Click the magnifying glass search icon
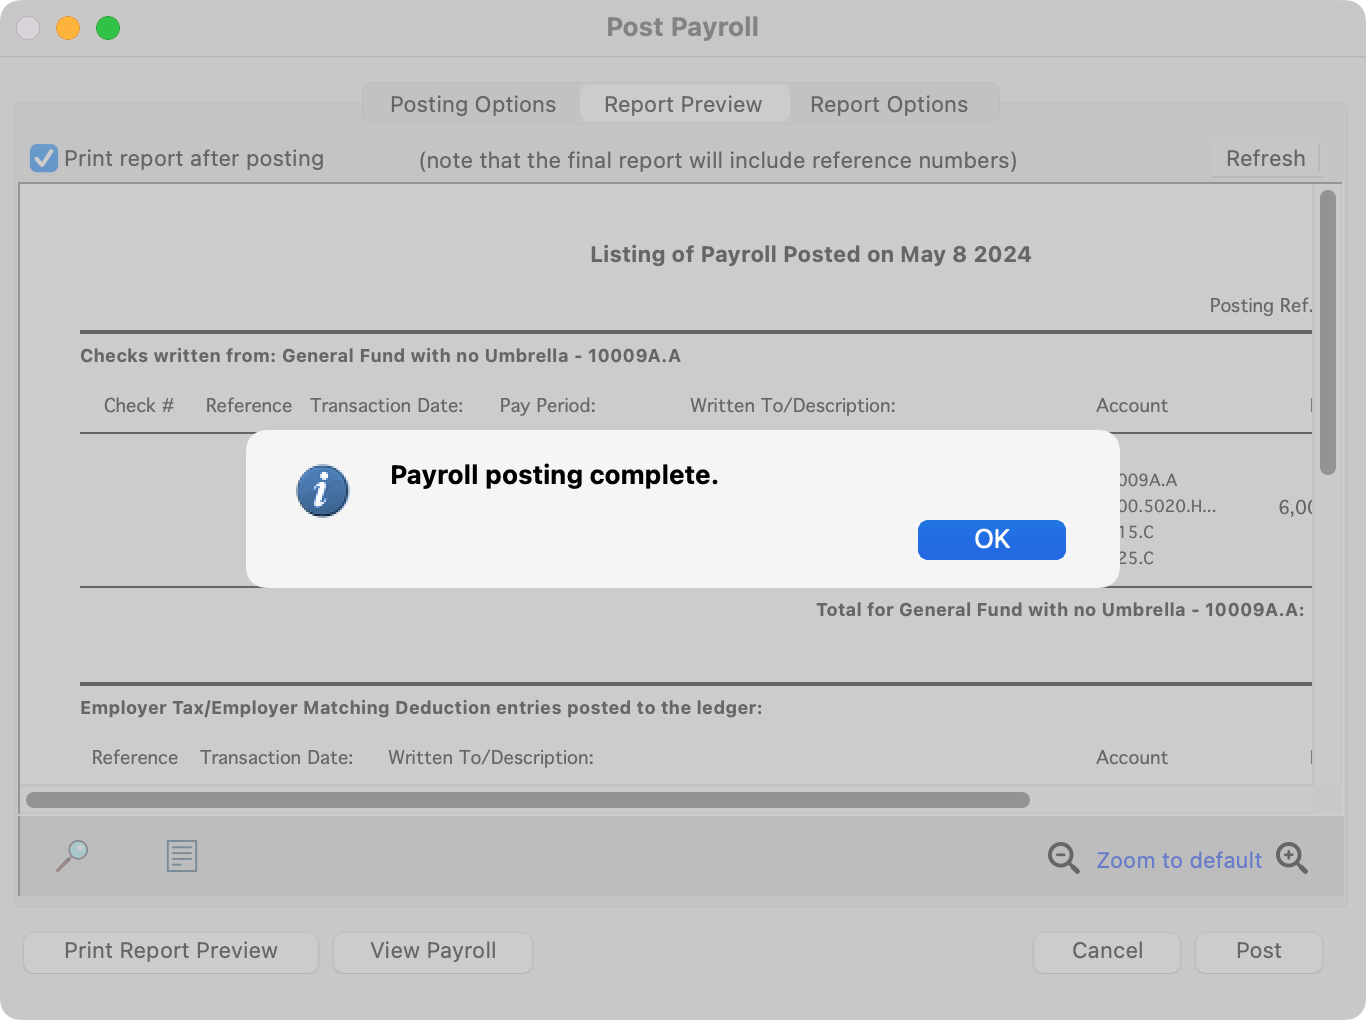This screenshot has width=1366, height=1020. pos(72,856)
